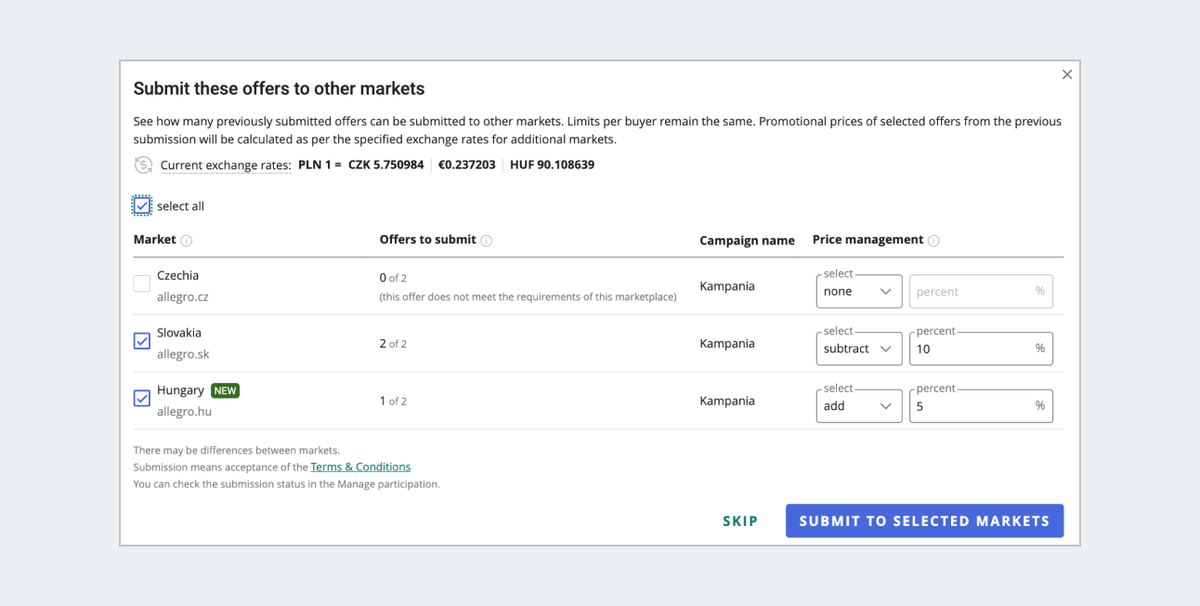Click the Czechia percent input field
This screenshot has width=1200, height=606.
coord(980,291)
